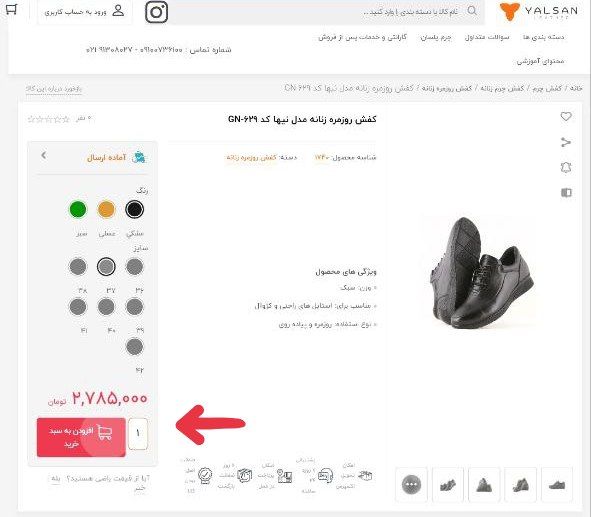Viewport: 591px width, 517px height.
Task: Open the دسته بندی ها categories menu
Action: [x=543, y=37]
